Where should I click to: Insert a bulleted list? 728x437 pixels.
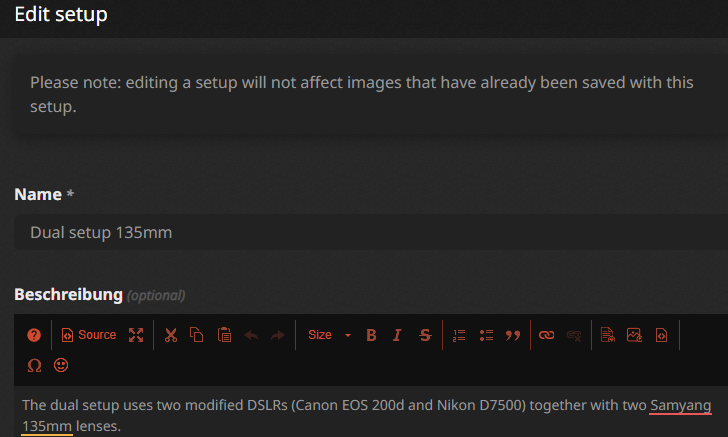(x=486, y=335)
